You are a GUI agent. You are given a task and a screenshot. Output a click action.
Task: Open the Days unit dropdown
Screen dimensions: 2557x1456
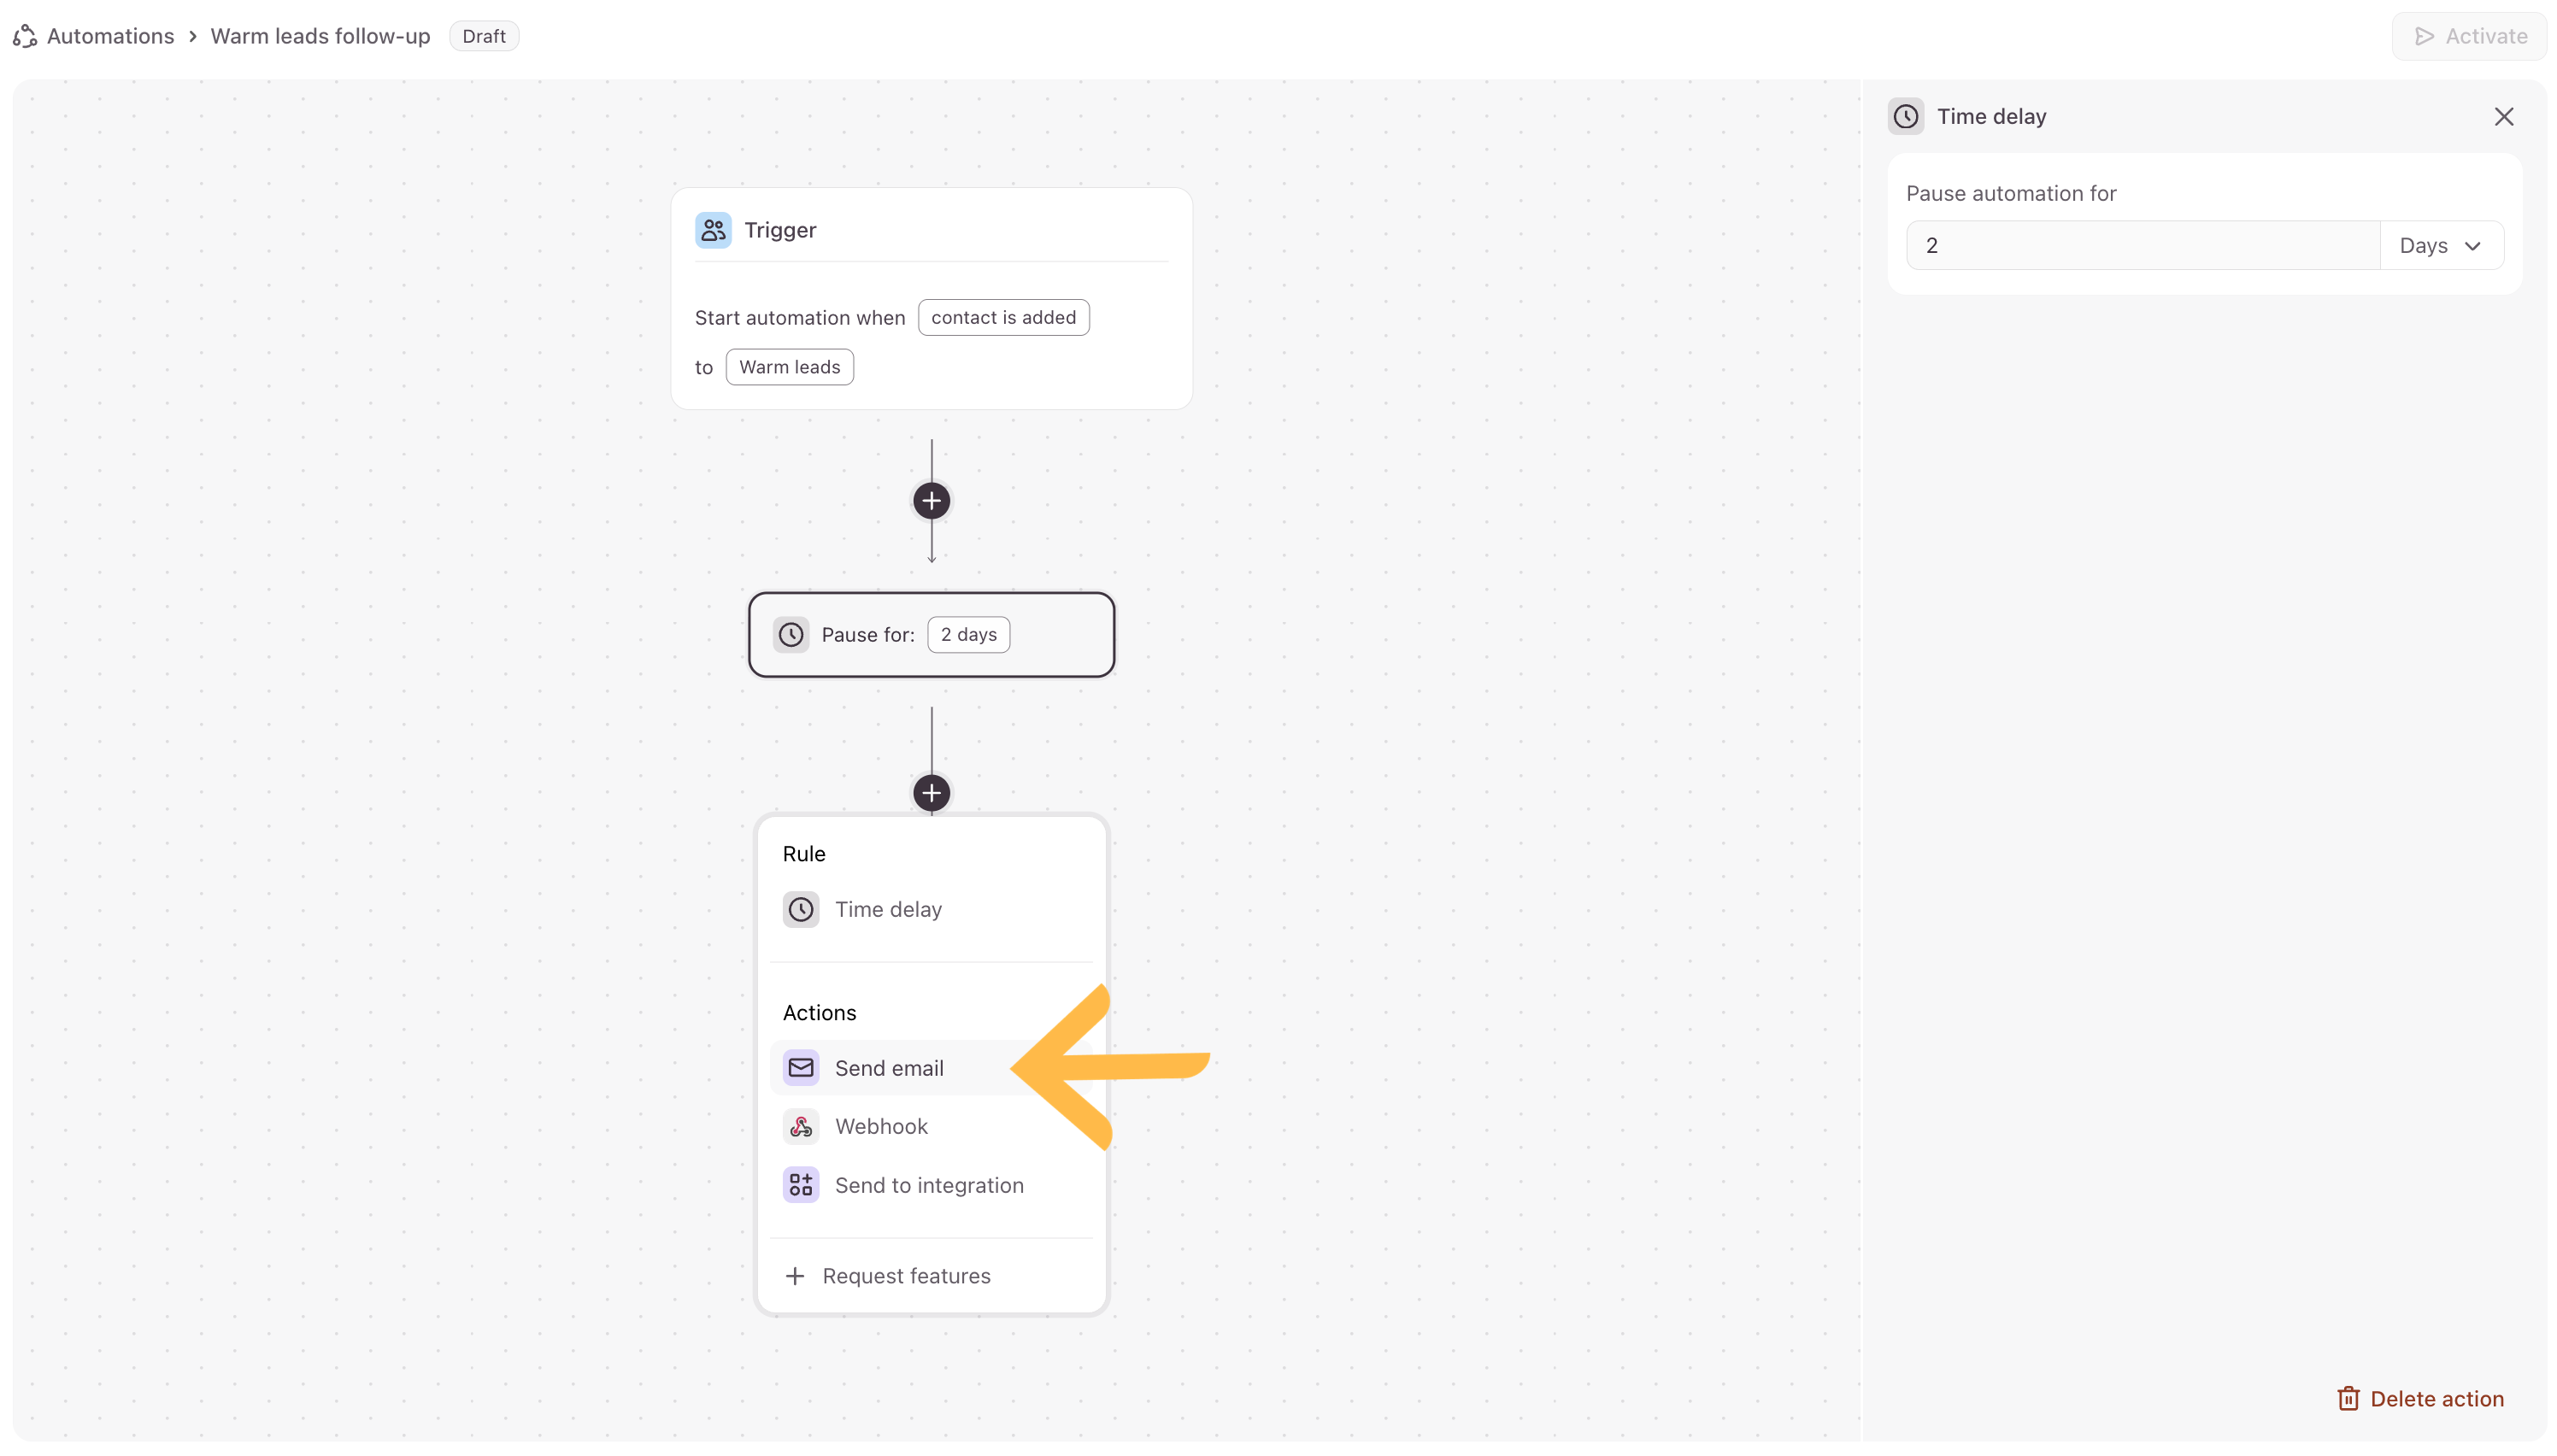(x=2440, y=246)
